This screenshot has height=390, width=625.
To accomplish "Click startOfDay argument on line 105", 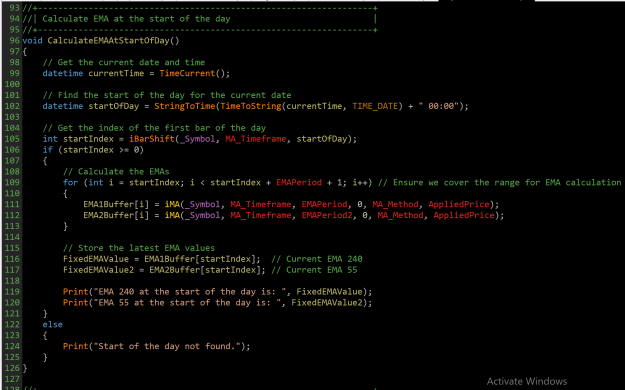I will tap(322, 139).
